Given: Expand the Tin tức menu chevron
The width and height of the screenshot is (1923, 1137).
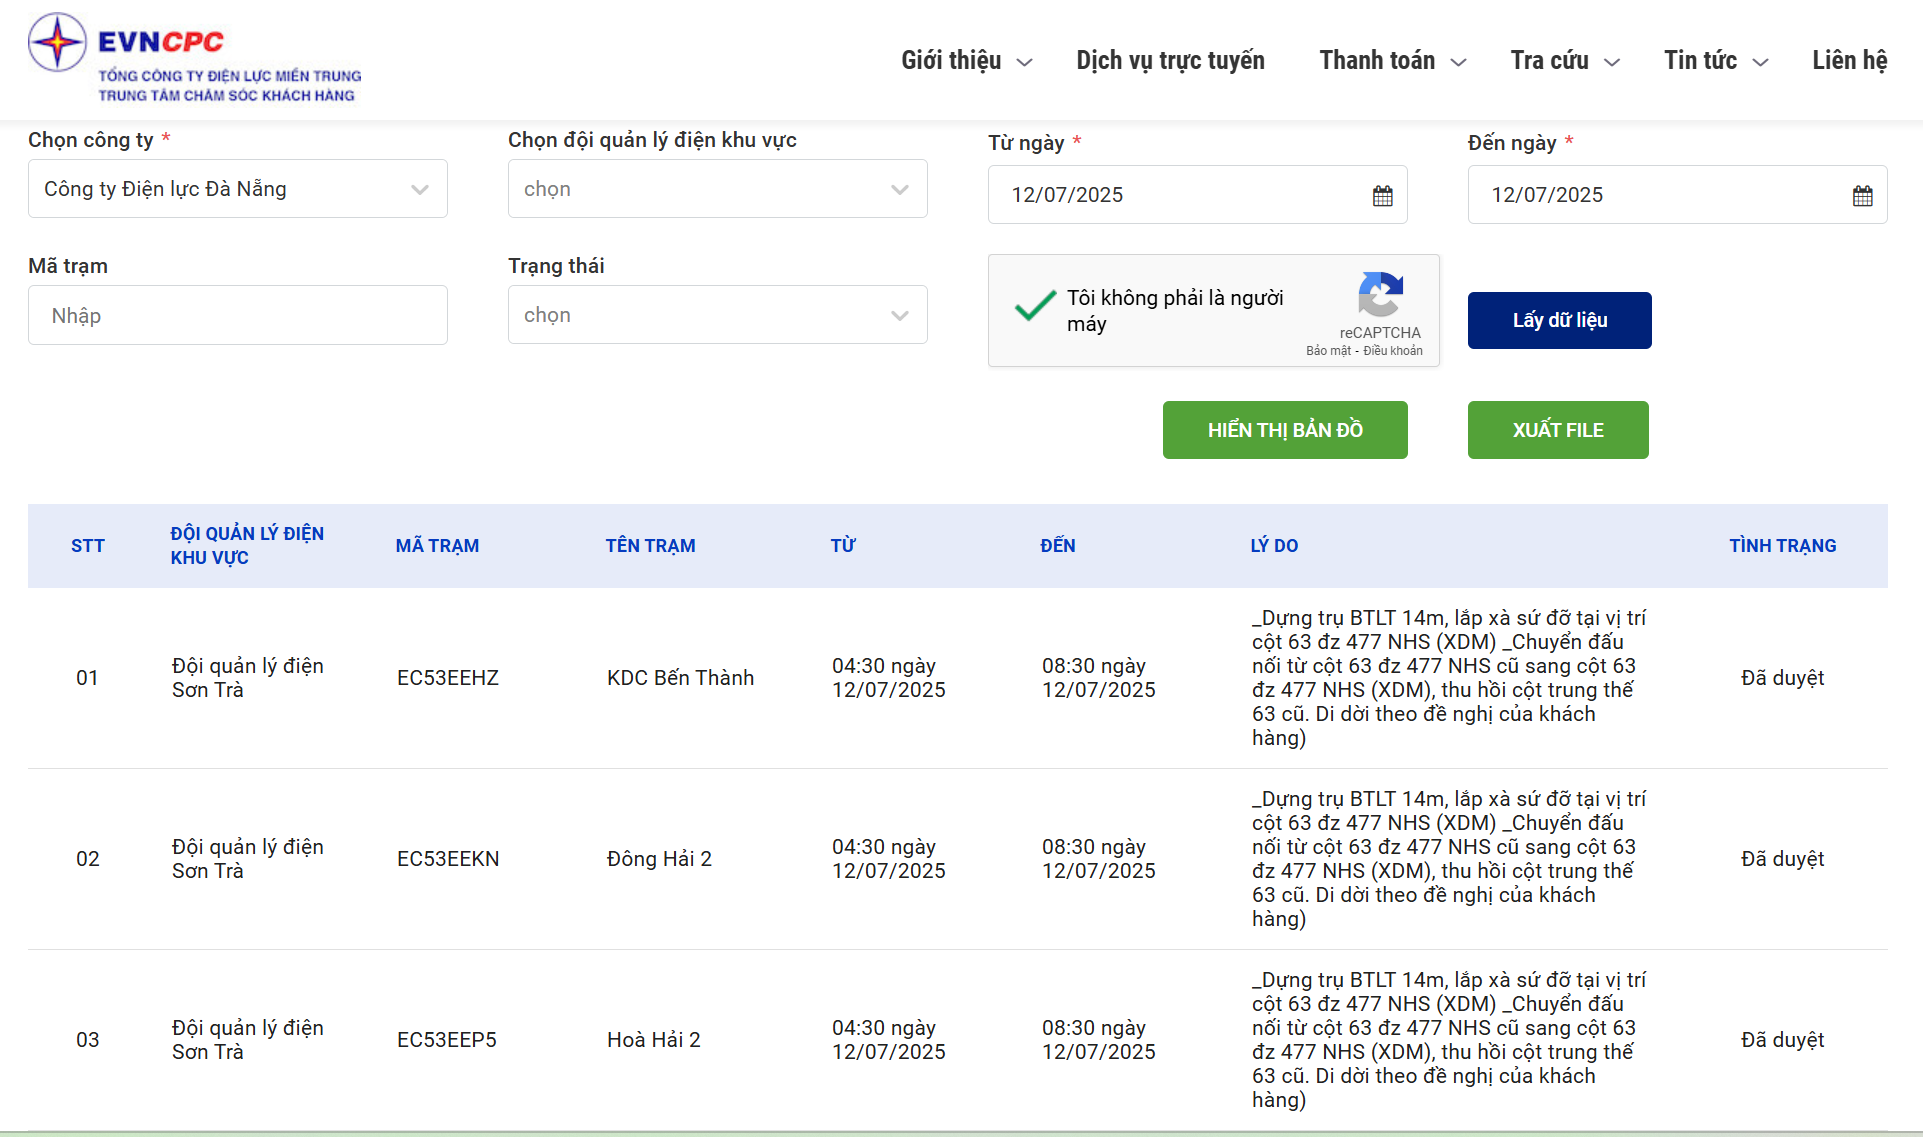Looking at the screenshot, I should [1761, 63].
